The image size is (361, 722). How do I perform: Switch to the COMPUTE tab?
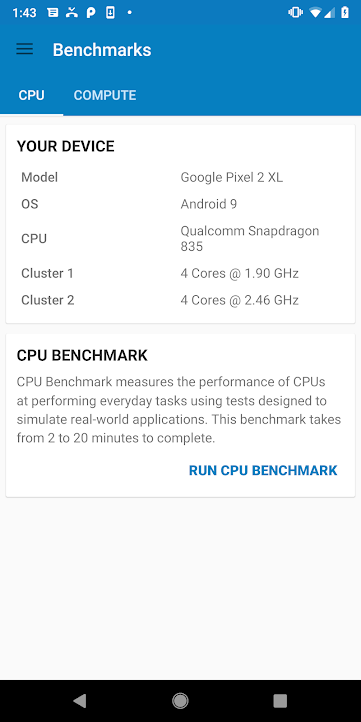[105, 95]
